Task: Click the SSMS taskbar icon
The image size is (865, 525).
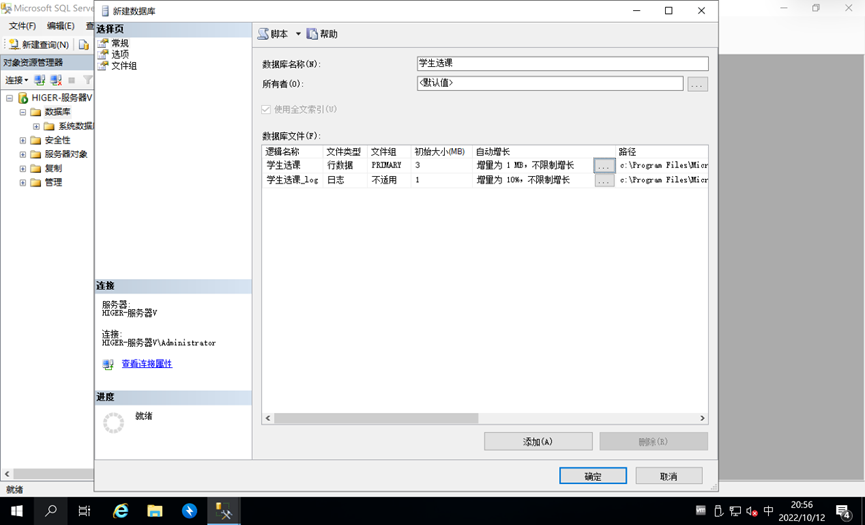Action: click(x=223, y=511)
